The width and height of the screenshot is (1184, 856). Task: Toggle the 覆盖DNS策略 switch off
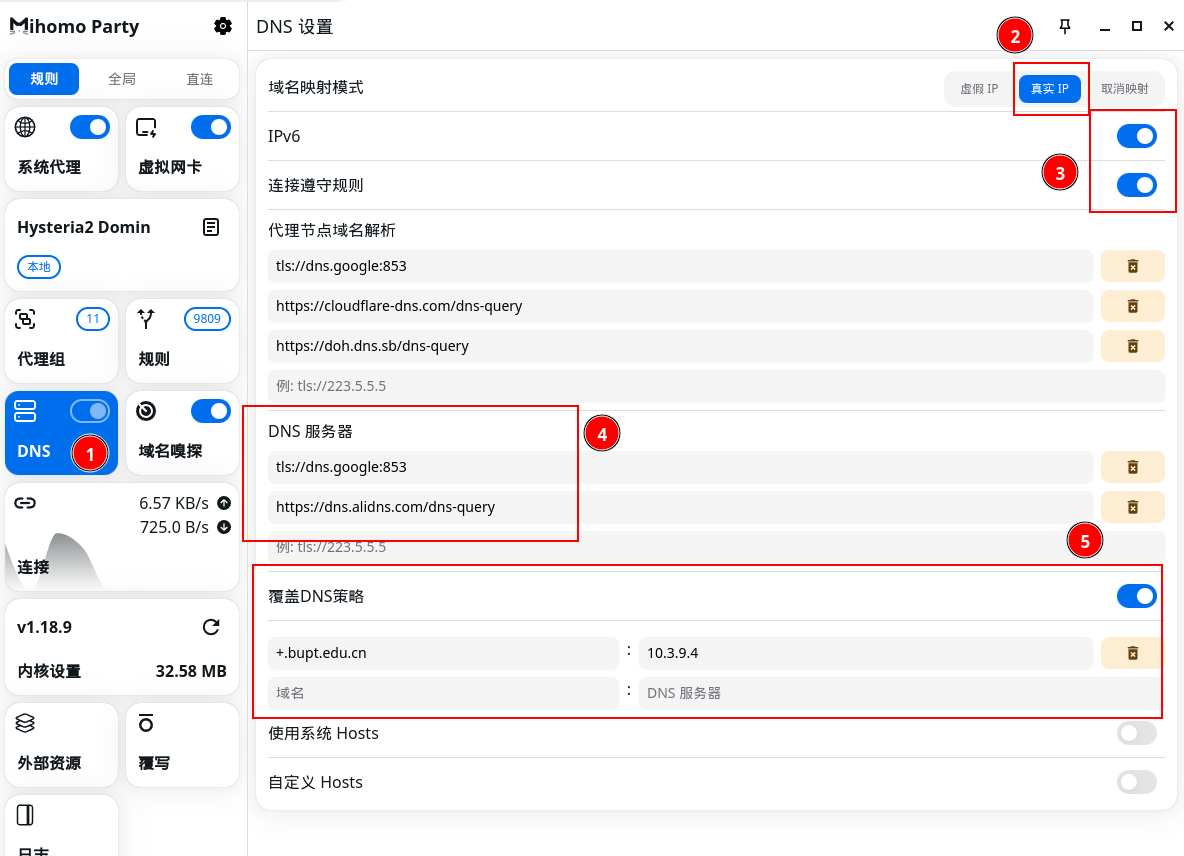coord(1136,597)
